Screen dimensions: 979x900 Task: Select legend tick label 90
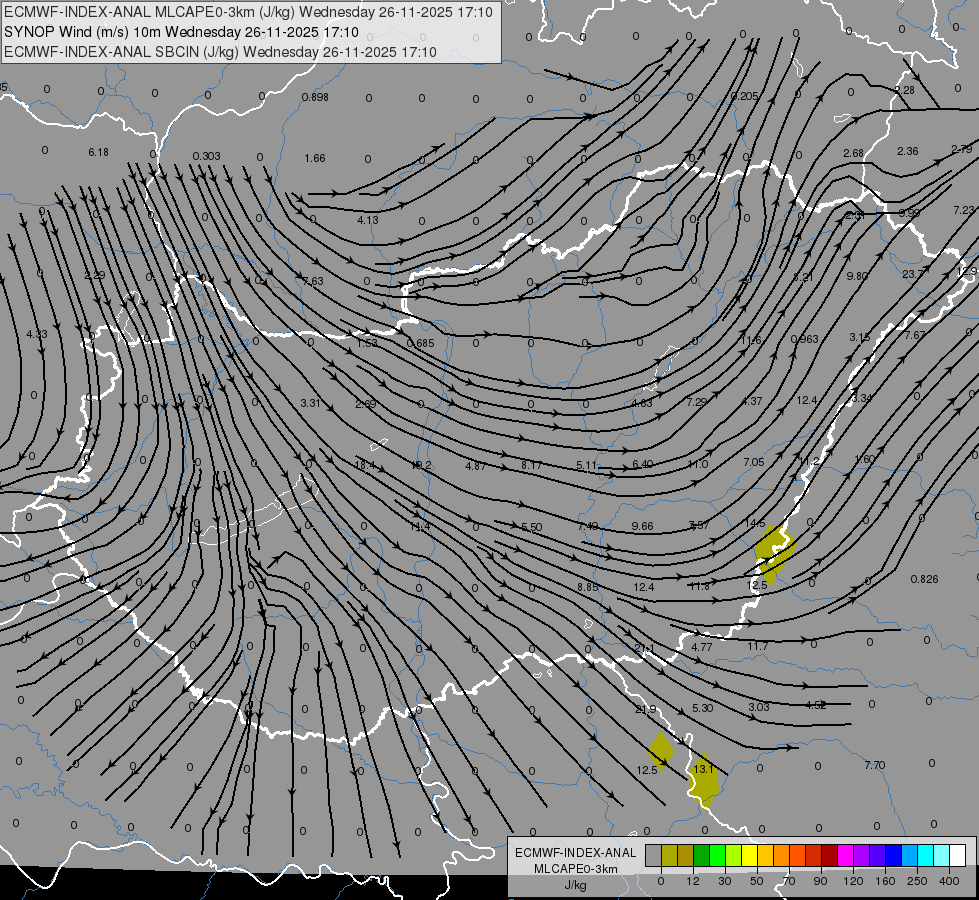pyautogui.click(x=820, y=881)
